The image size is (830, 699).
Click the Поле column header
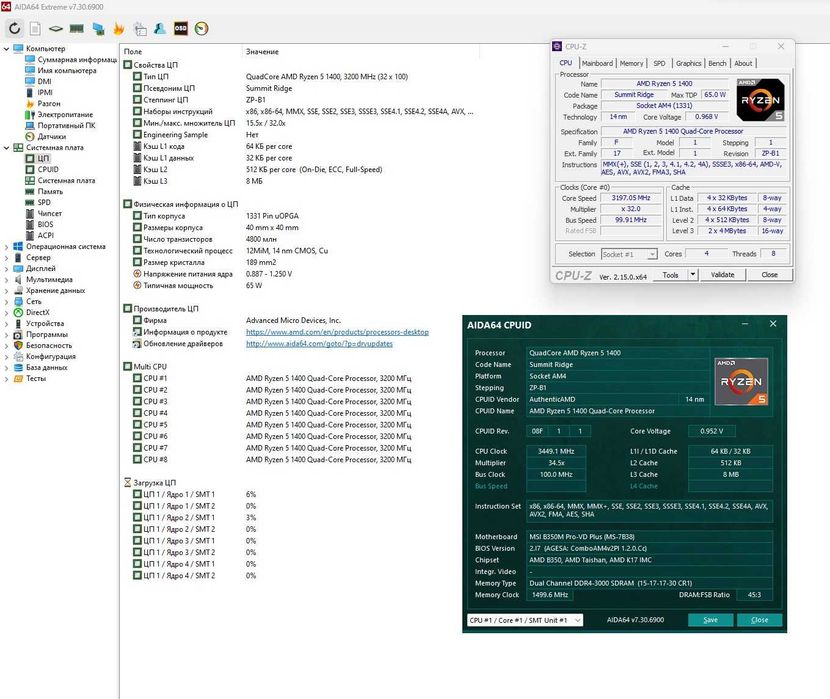coord(133,51)
